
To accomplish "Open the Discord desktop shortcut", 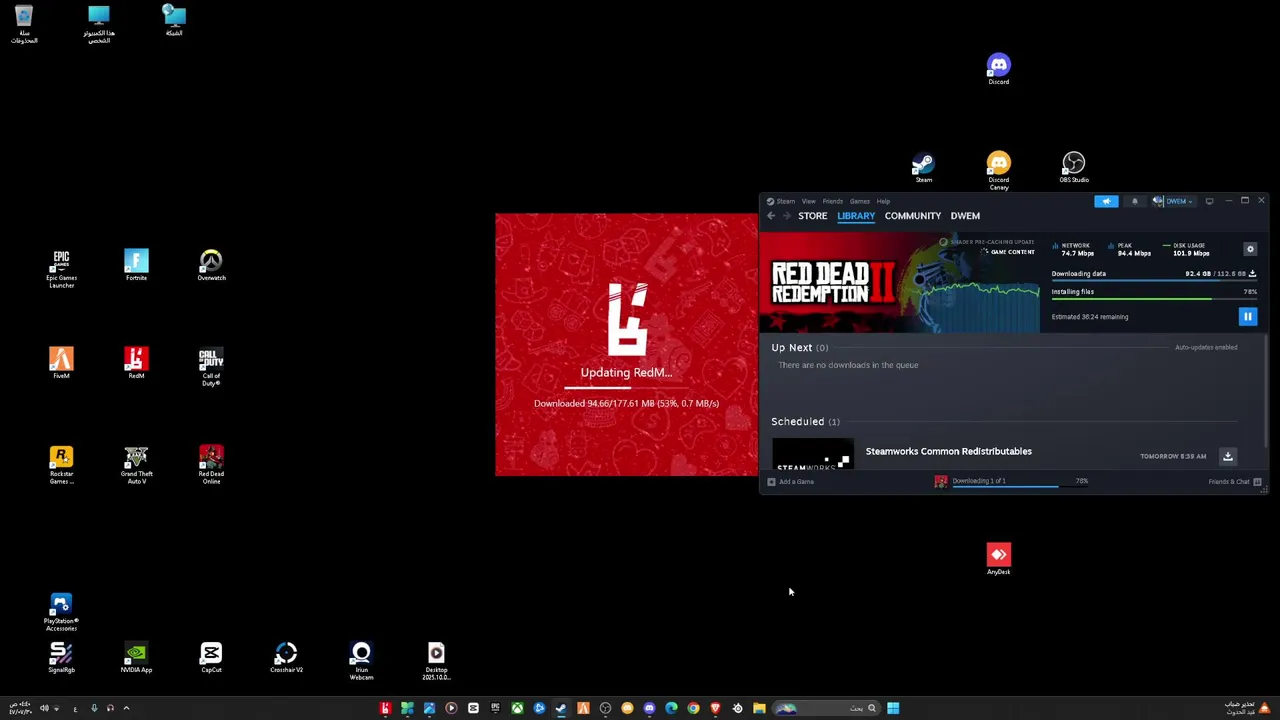I will pos(998,70).
